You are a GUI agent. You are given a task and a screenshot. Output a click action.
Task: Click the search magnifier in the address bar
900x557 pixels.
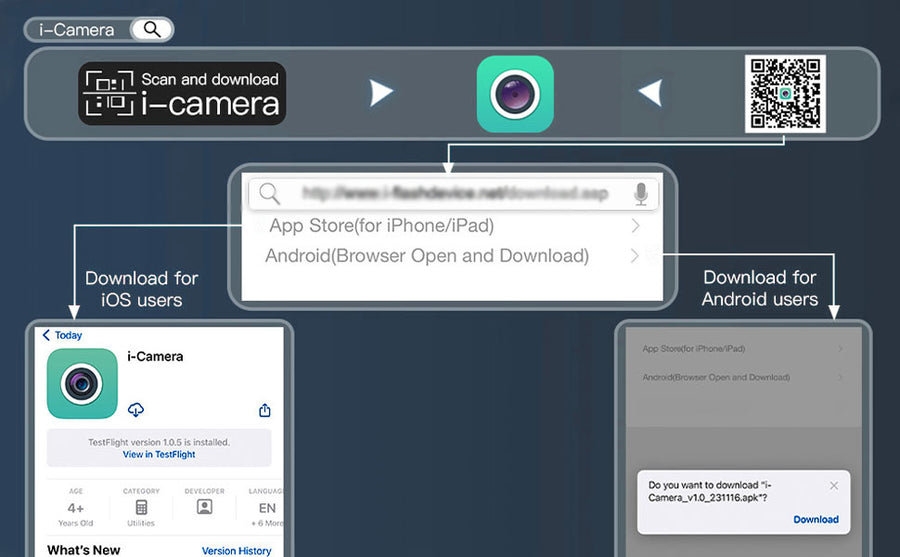point(270,194)
